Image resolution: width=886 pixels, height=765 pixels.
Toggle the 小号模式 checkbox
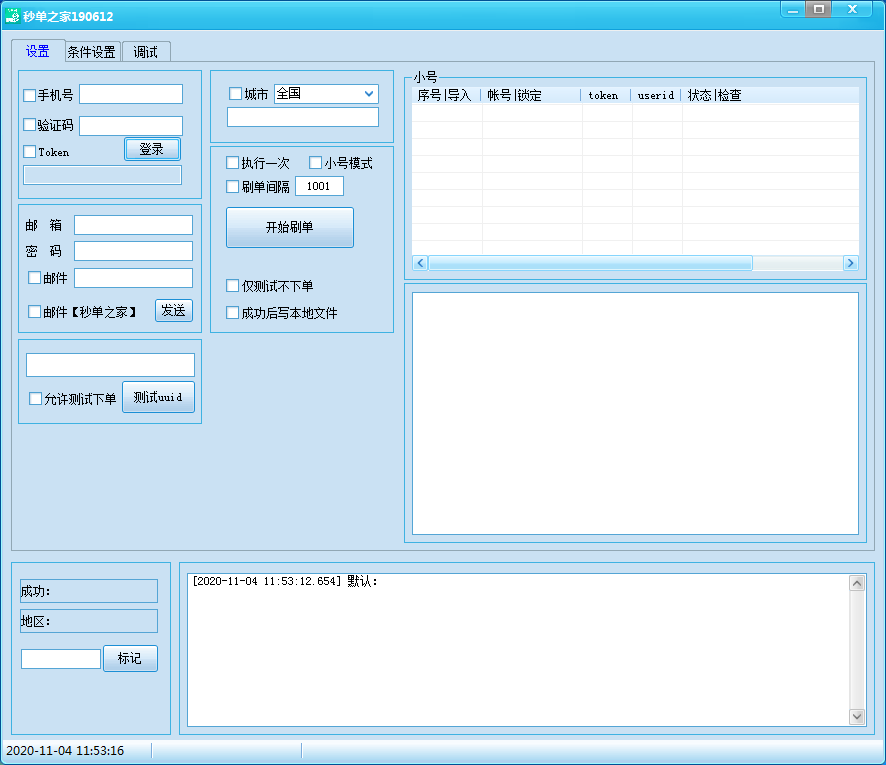pos(316,163)
